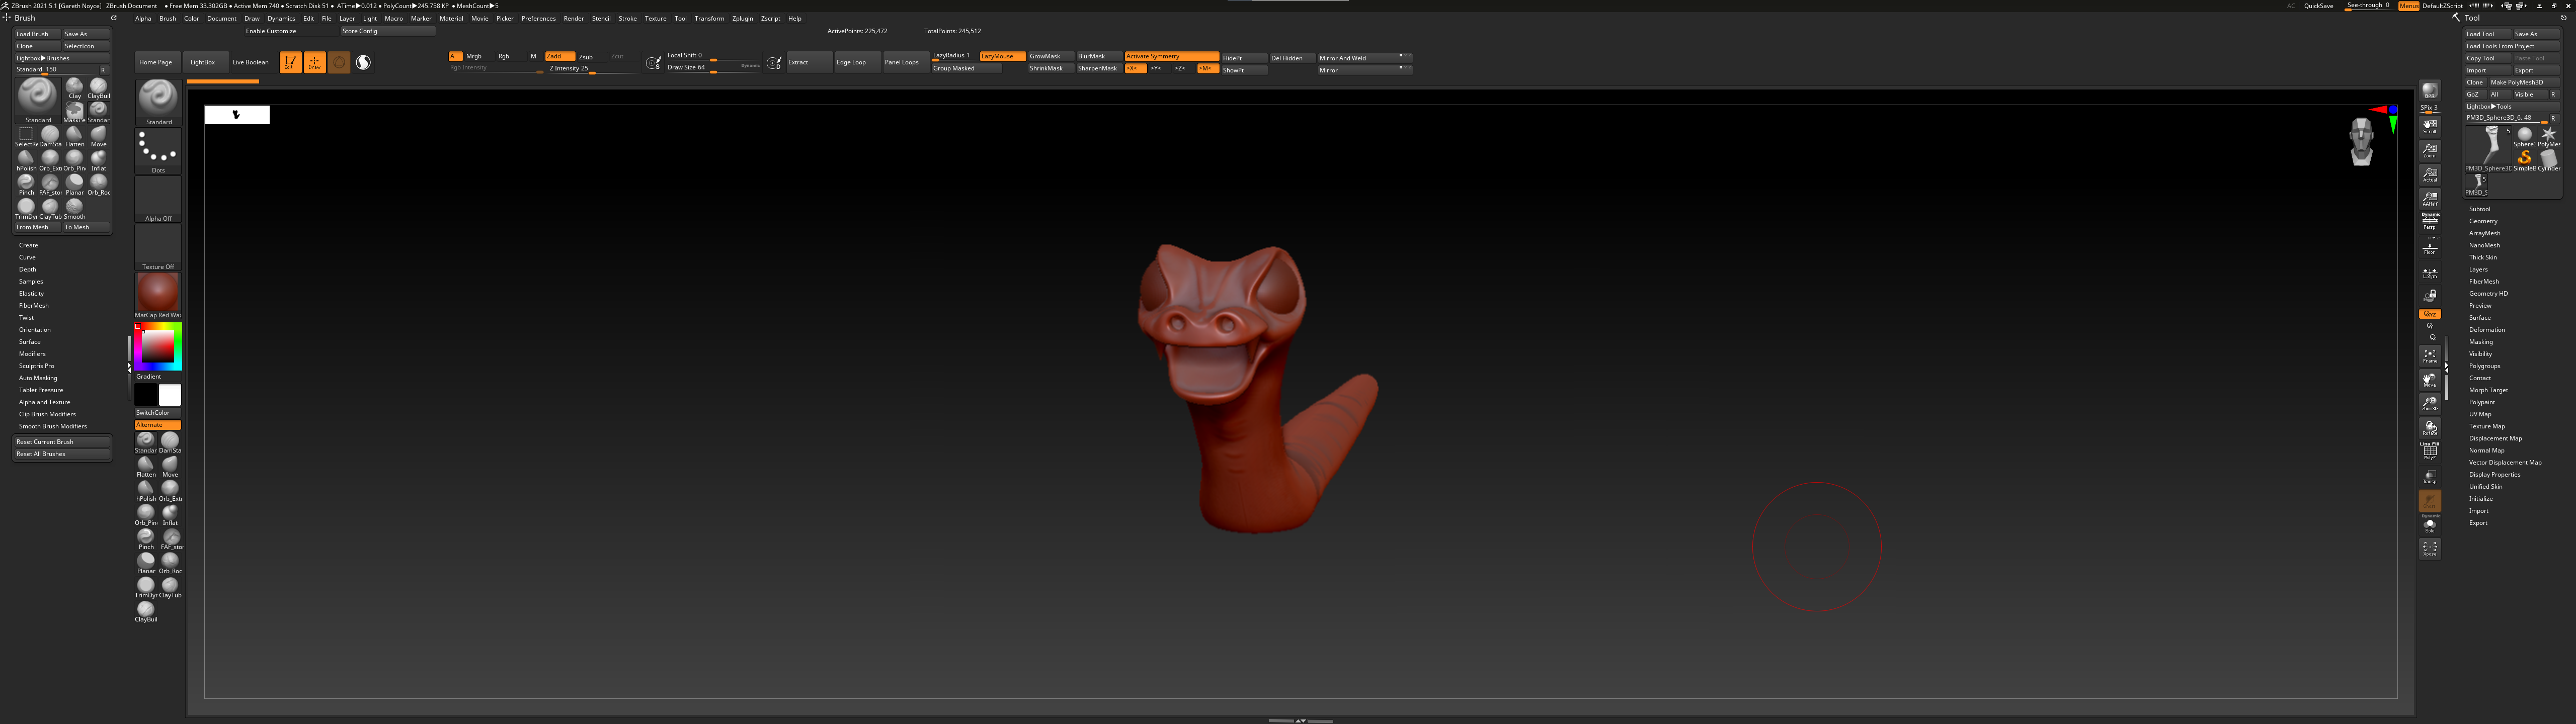Image resolution: width=2576 pixels, height=724 pixels.
Task: Click the BPR render icon
Action: 2429,92
